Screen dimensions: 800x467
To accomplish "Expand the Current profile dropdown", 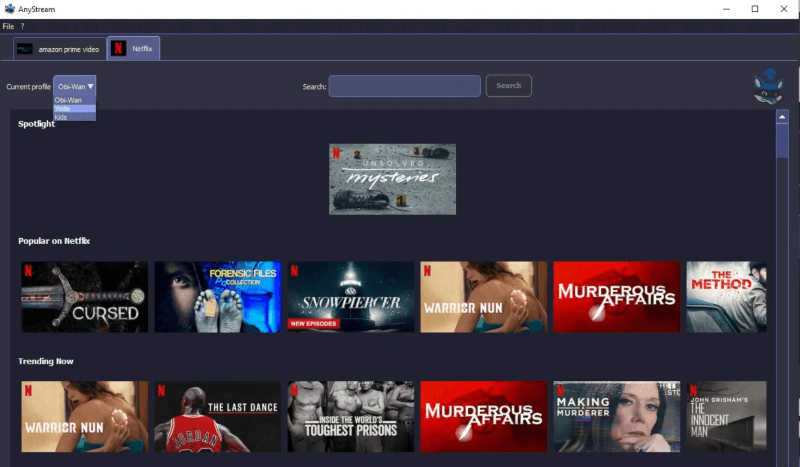I will (x=75, y=86).
